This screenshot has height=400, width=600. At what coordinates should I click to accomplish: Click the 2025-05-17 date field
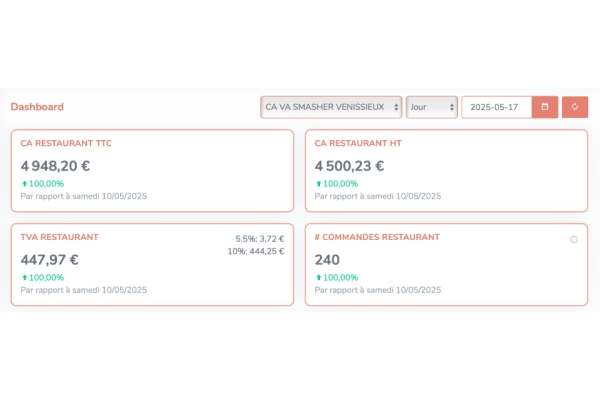point(495,107)
